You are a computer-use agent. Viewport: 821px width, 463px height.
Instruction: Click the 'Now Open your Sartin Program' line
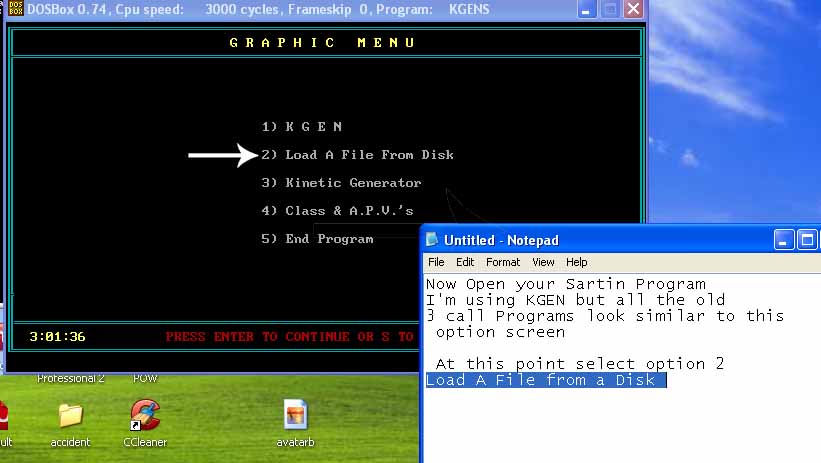(566, 284)
